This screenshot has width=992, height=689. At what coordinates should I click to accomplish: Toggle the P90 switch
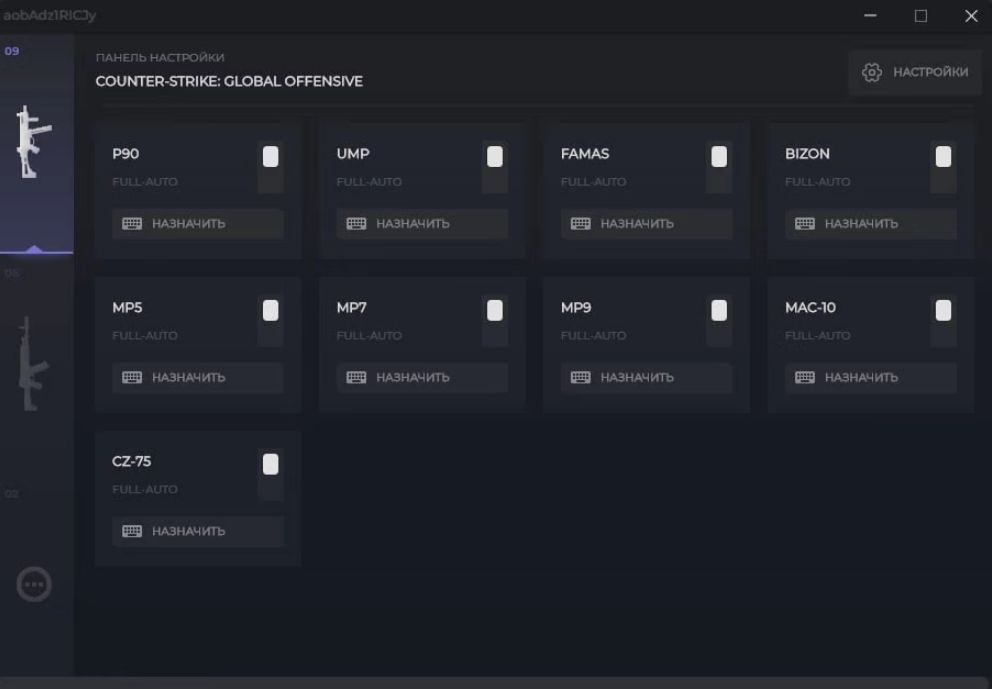(x=270, y=167)
